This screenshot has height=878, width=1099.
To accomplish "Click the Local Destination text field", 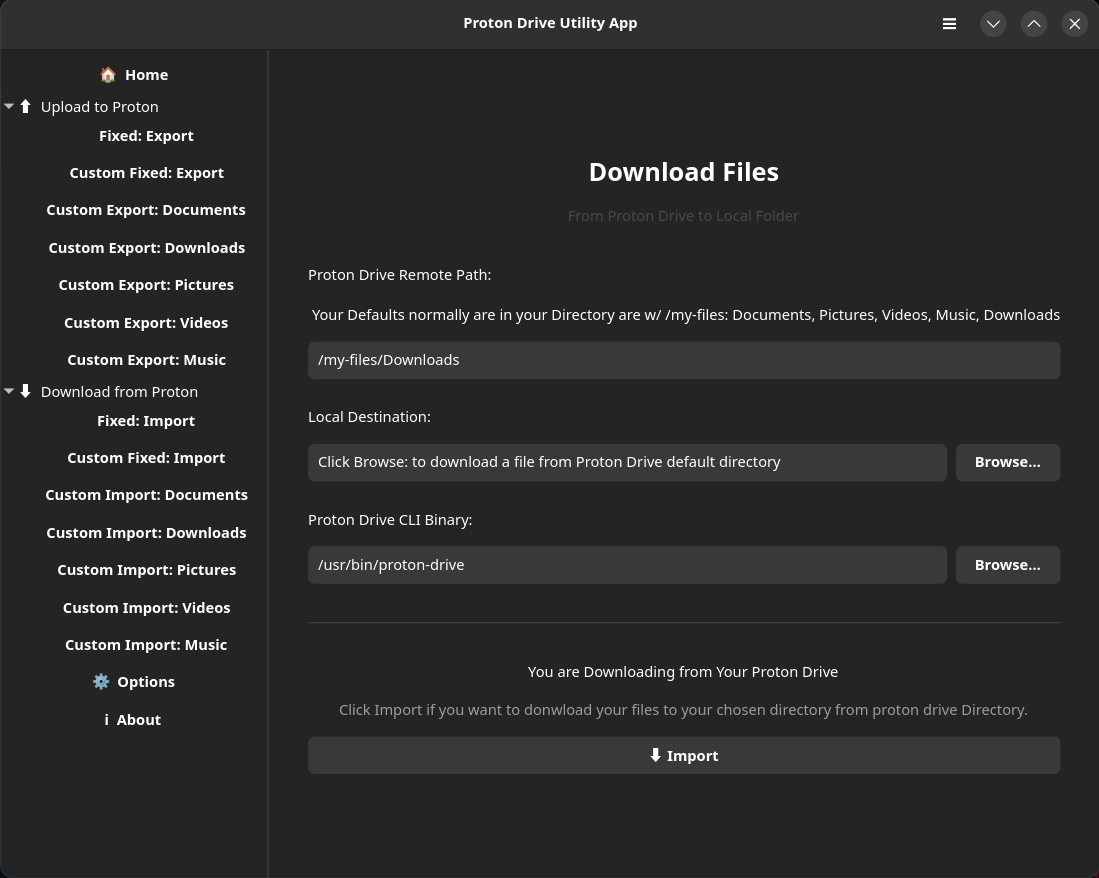I will (627, 462).
